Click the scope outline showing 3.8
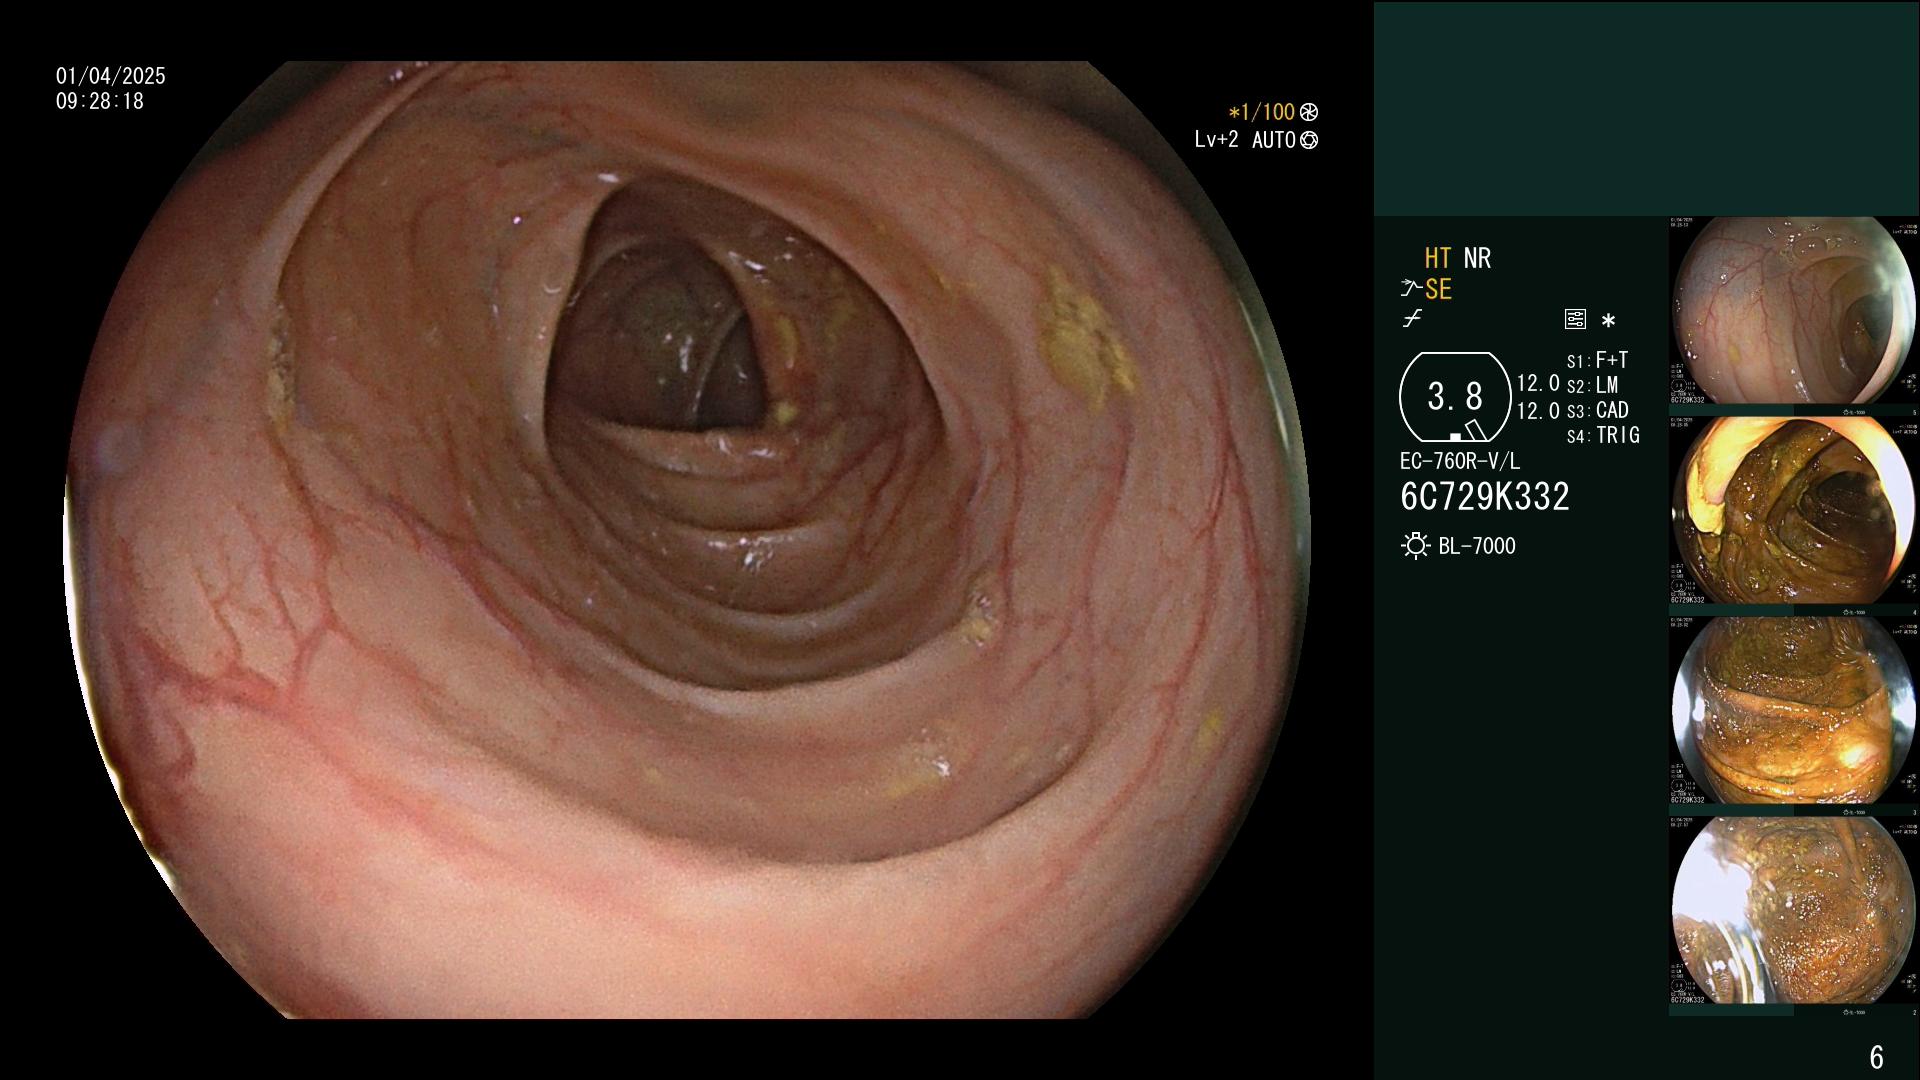The height and width of the screenshot is (1080, 1920). pyautogui.click(x=1455, y=397)
